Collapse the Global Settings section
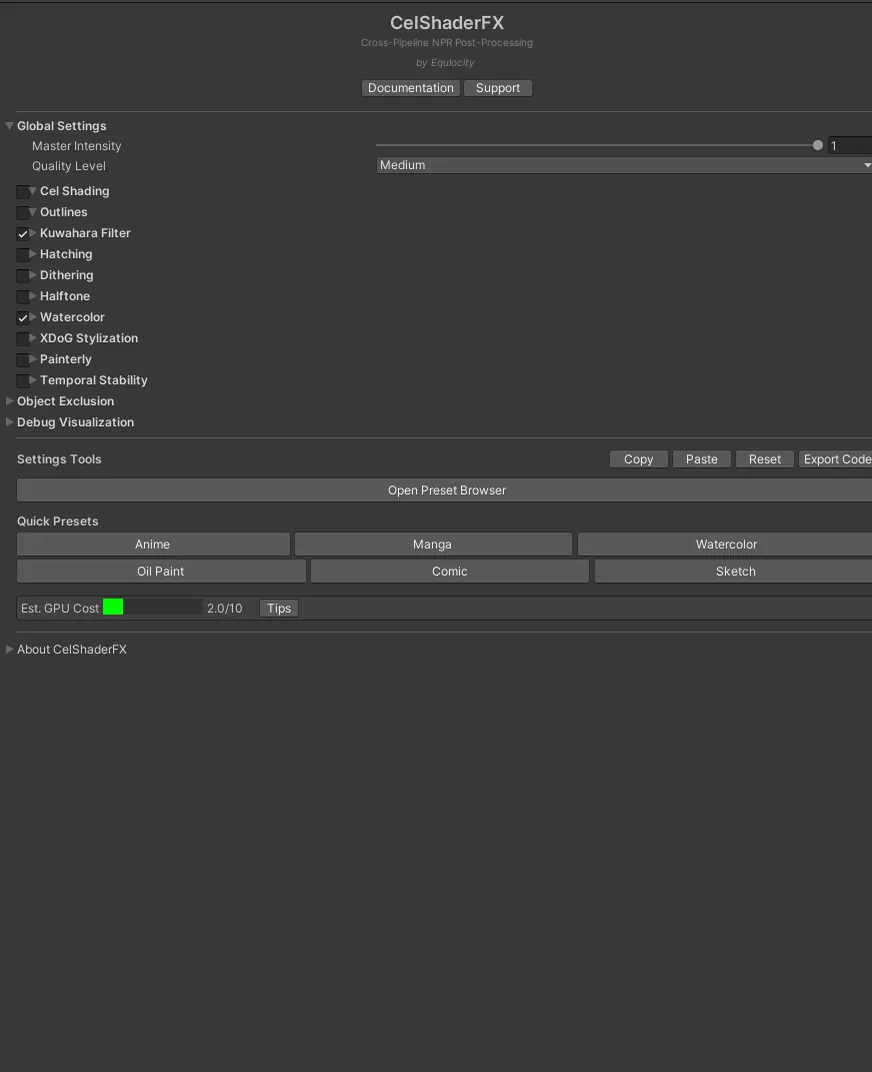872x1072 pixels. pyautogui.click(x=10, y=126)
